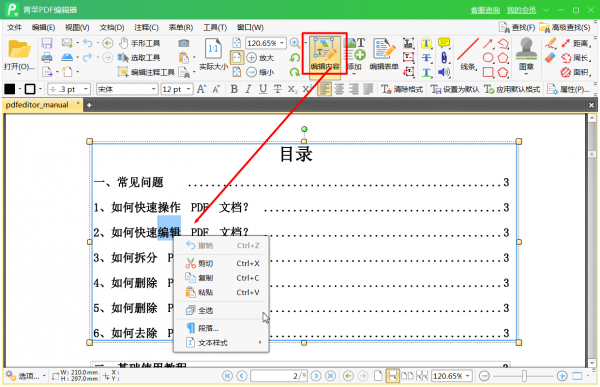
Task: Select the Attach File paperclip tool
Action: point(444,58)
